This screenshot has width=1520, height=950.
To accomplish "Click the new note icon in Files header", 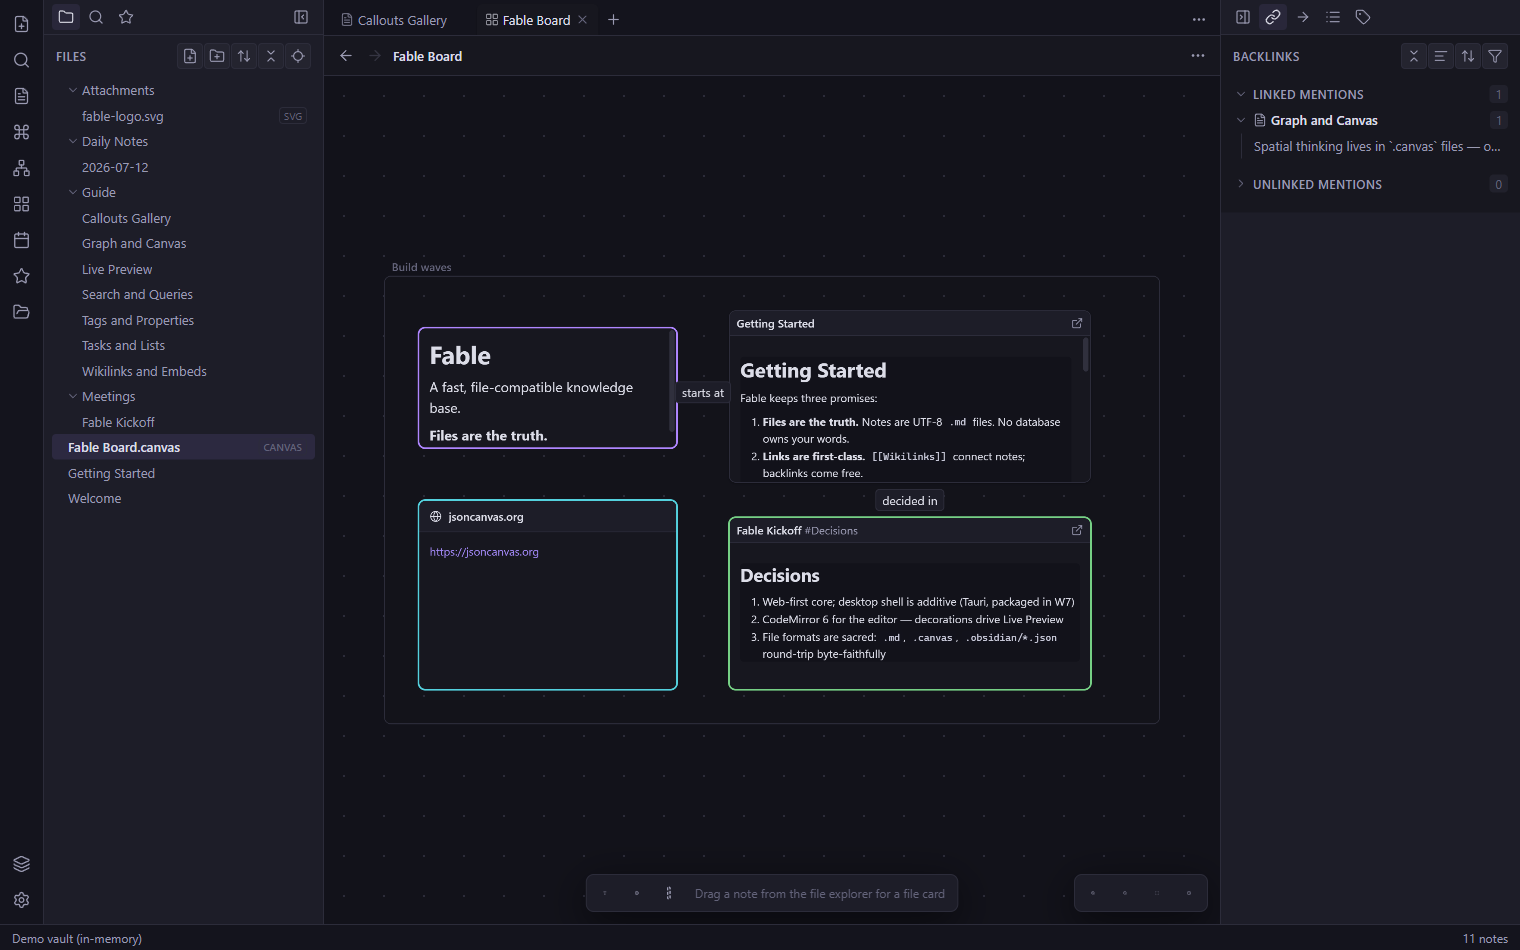I will [x=190, y=56].
